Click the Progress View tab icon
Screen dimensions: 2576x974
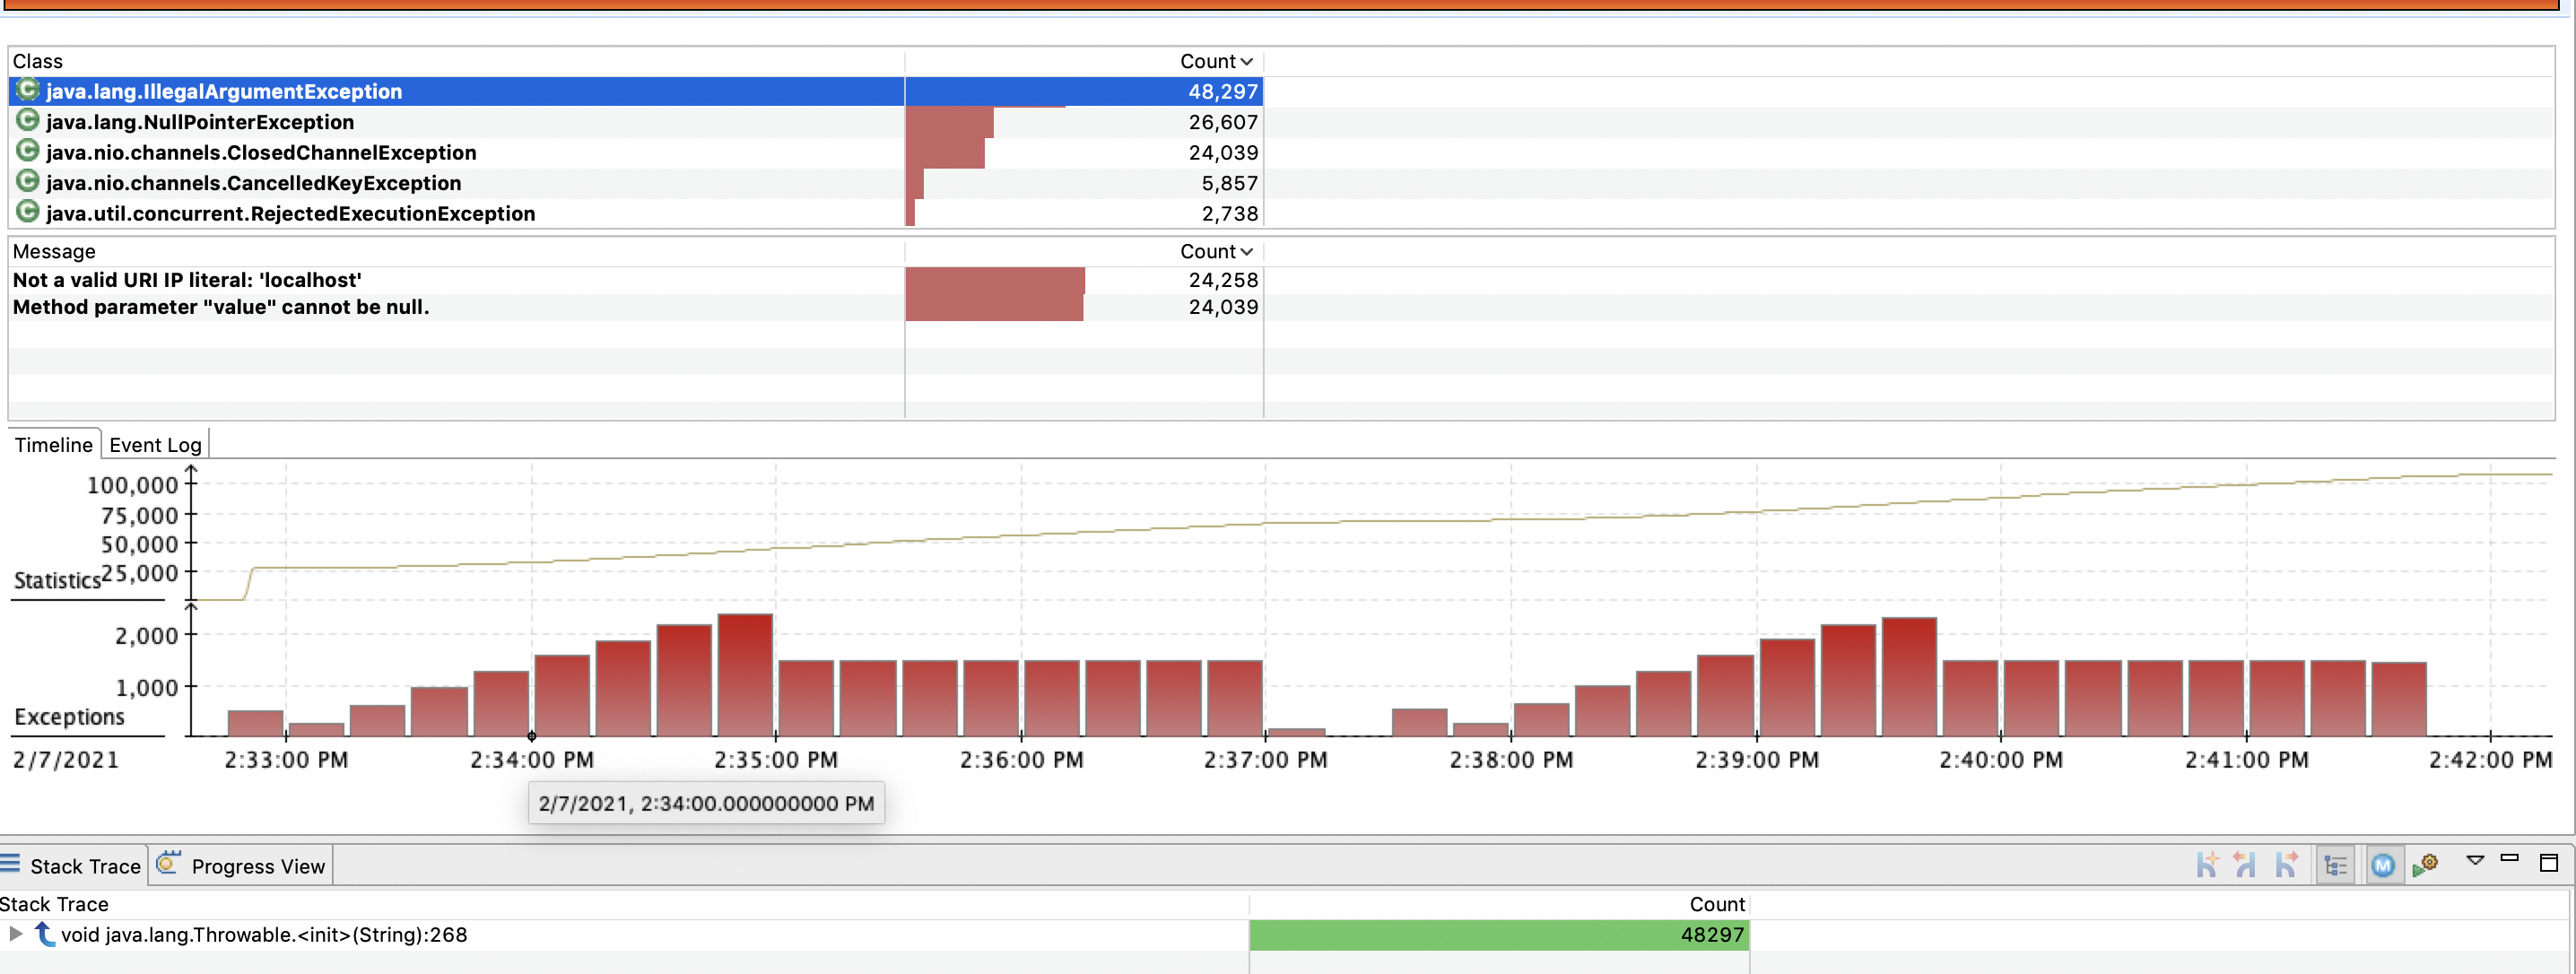pos(168,863)
